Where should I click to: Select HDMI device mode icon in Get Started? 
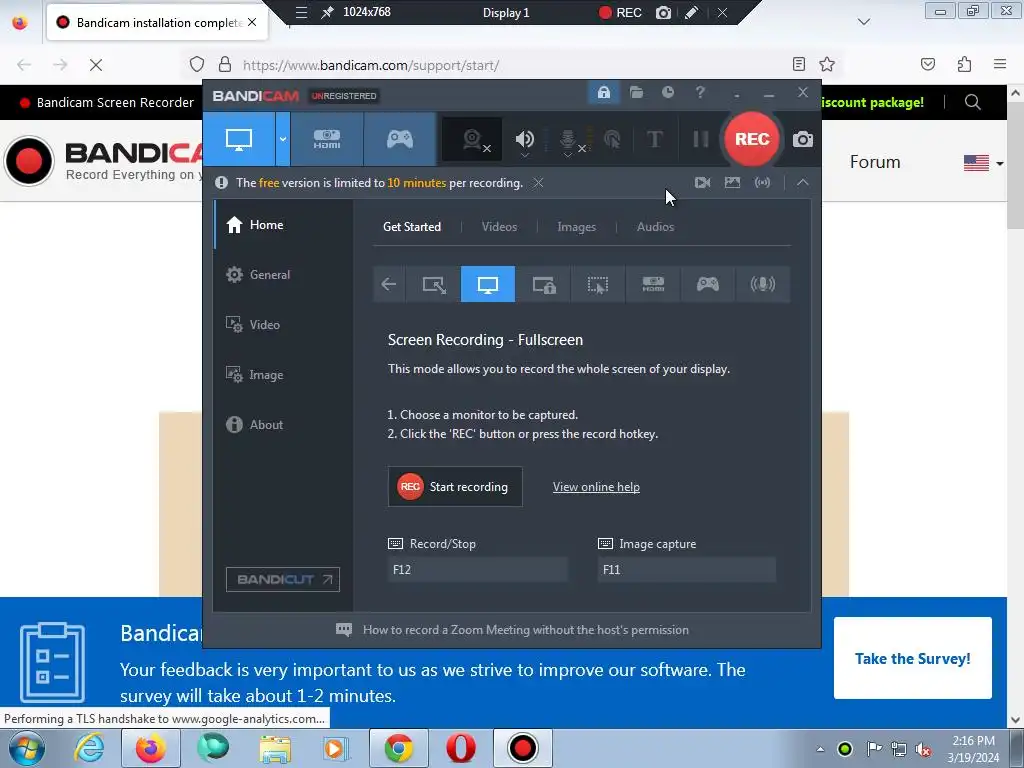(653, 284)
